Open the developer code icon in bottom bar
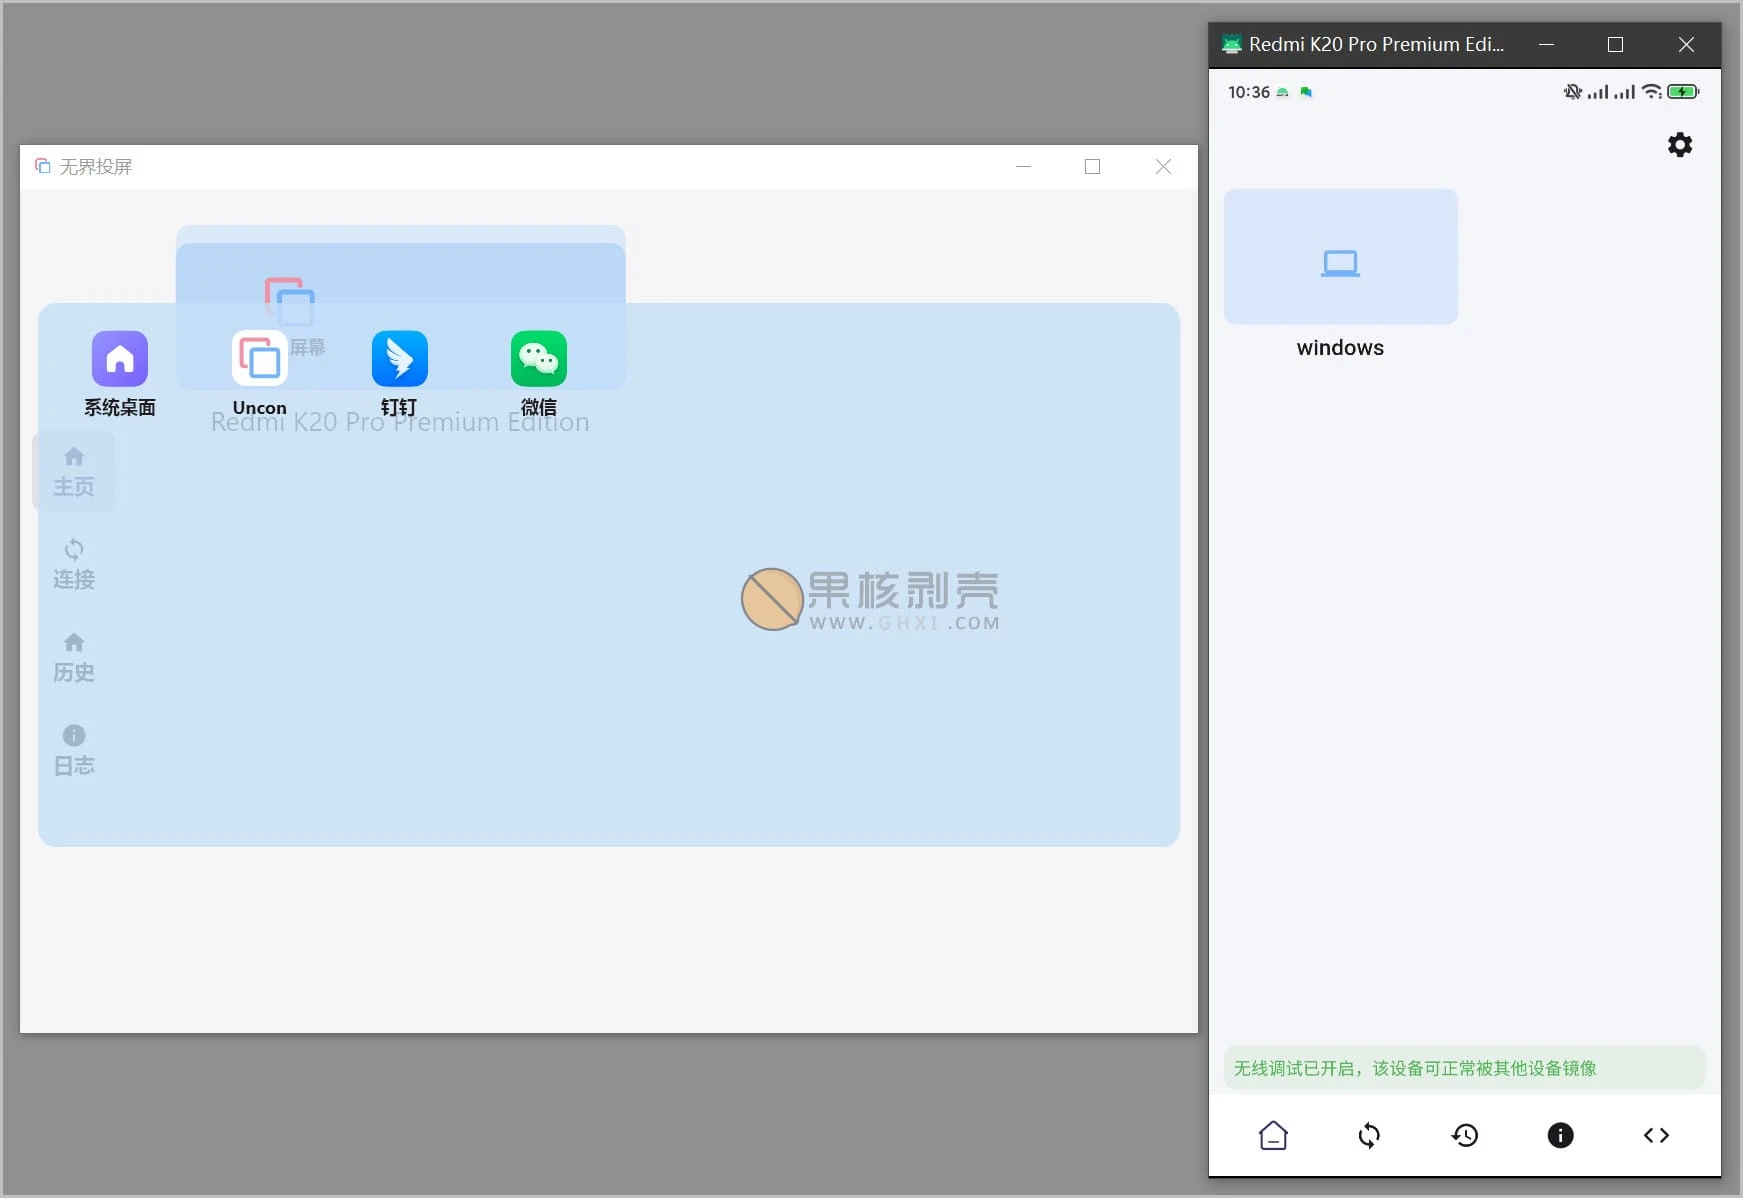Viewport: 1743px width, 1198px height. [1656, 1135]
